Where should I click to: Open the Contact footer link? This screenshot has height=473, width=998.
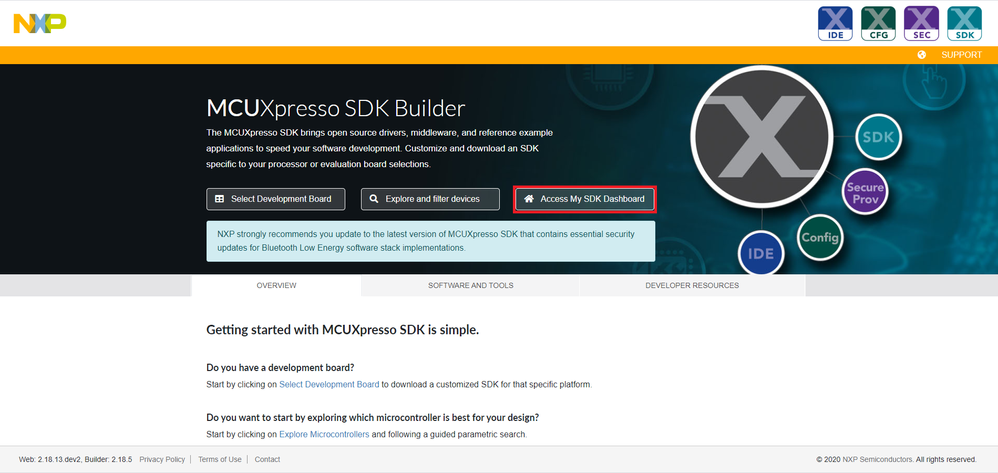click(x=267, y=459)
